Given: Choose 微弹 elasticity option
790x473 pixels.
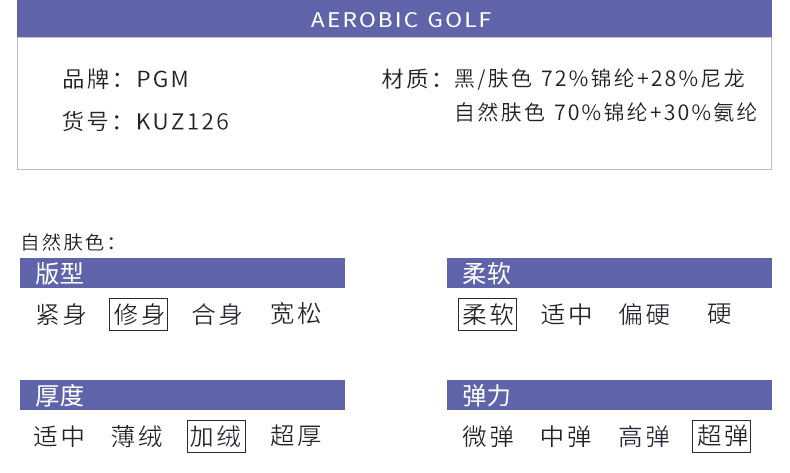Looking at the screenshot, I should 488,436.
